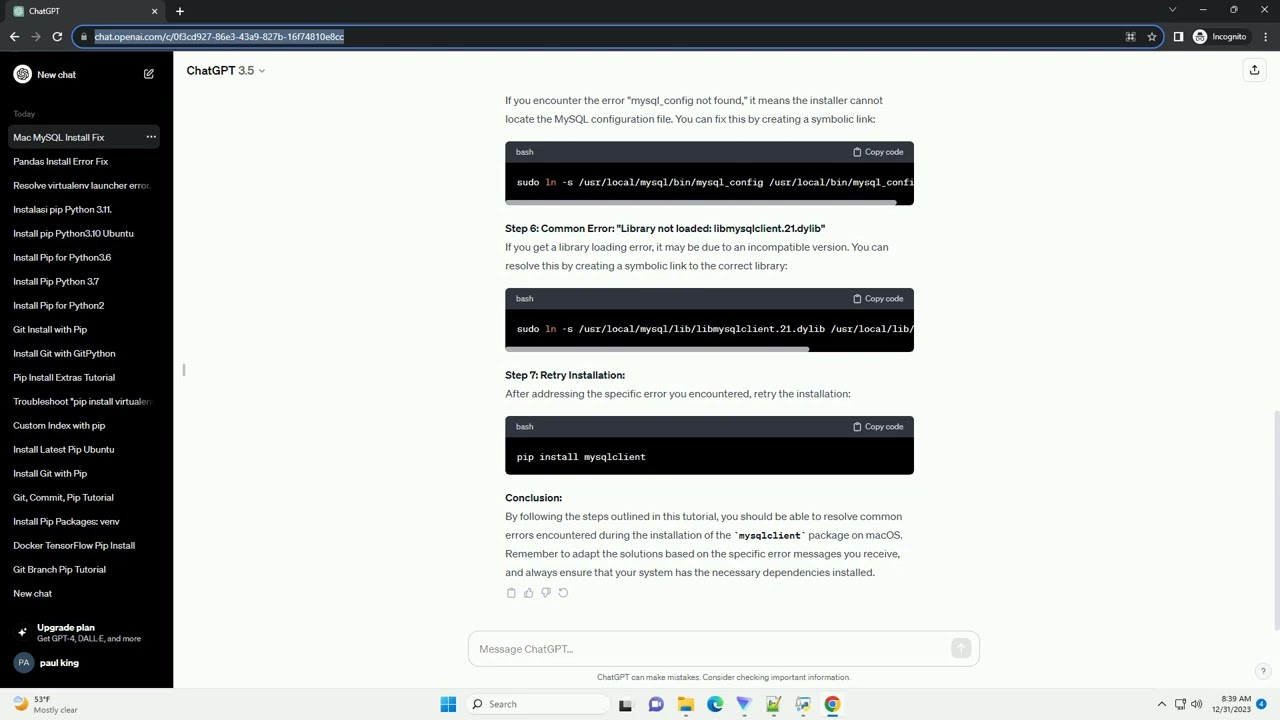
Task: Copy code for libmysqlclient symbolic link
Action: tap(878, 298)
